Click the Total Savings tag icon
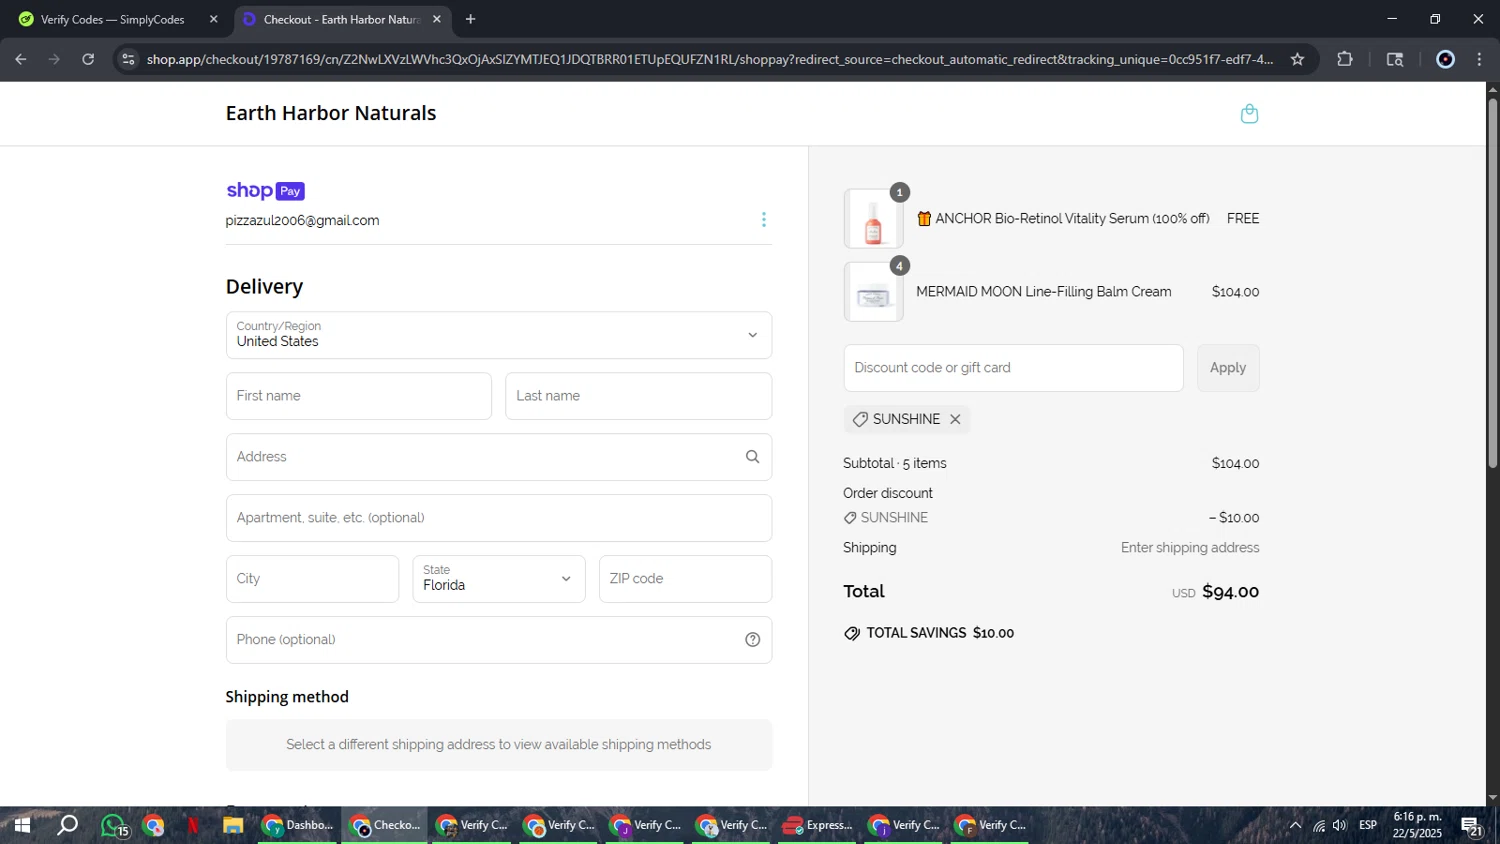 (852, 634)
